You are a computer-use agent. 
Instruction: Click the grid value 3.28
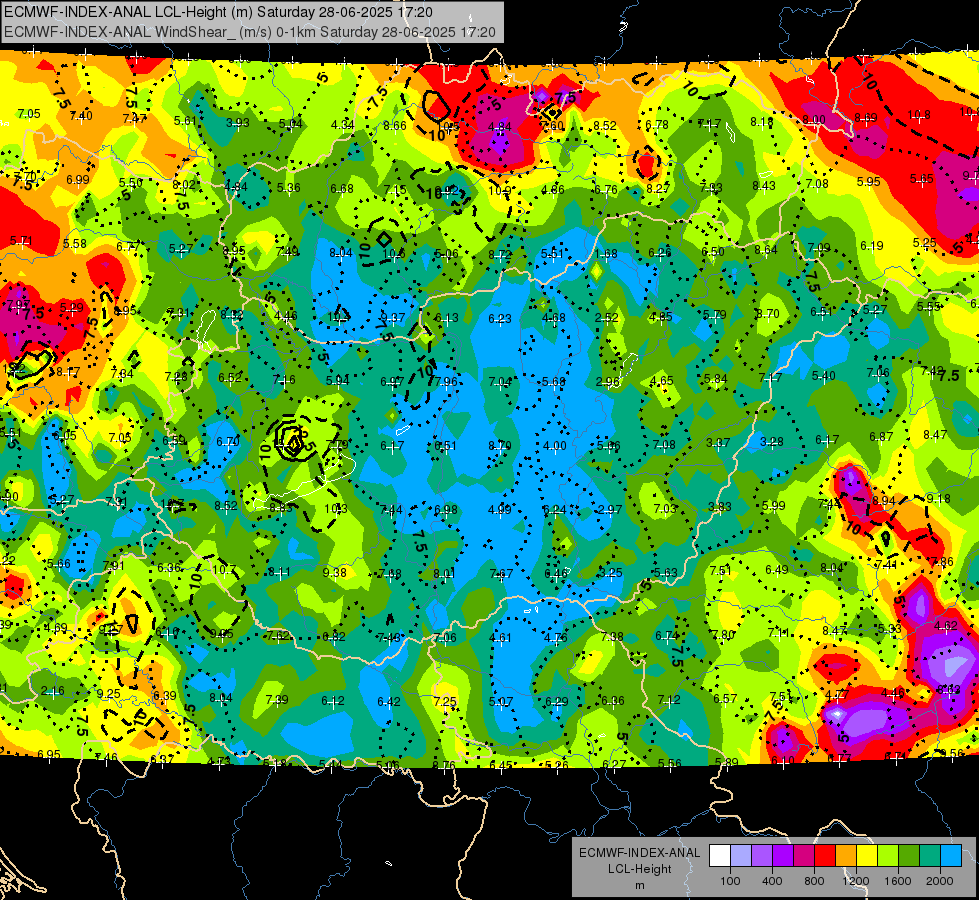[772, 442]
